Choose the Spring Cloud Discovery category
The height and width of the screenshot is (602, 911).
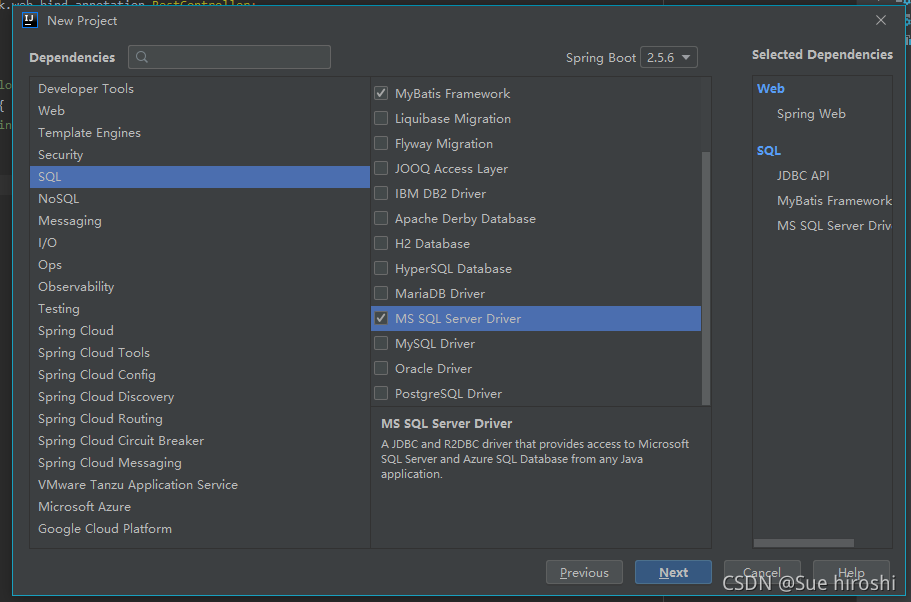point(200,397)
